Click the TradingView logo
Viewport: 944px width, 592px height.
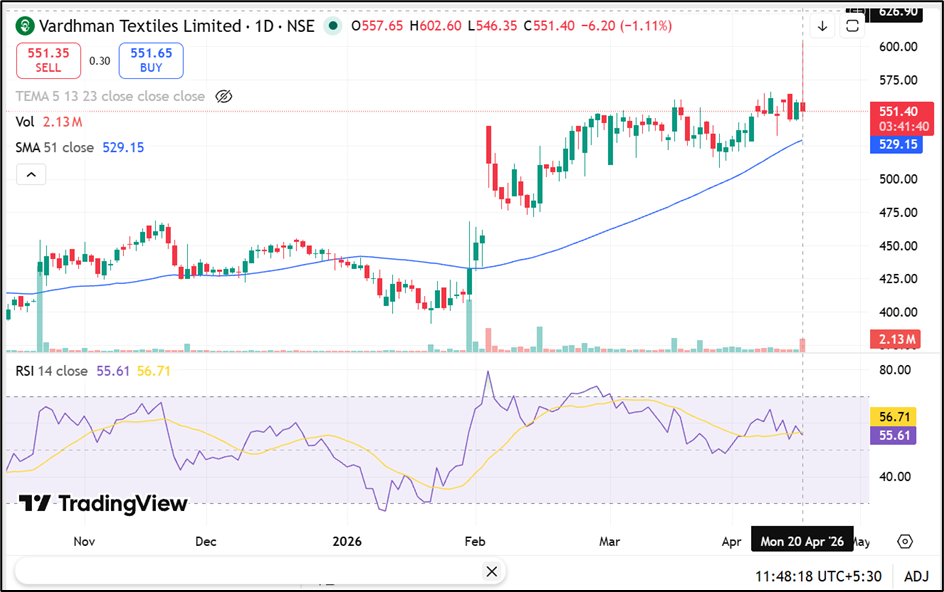pos(103,503)
